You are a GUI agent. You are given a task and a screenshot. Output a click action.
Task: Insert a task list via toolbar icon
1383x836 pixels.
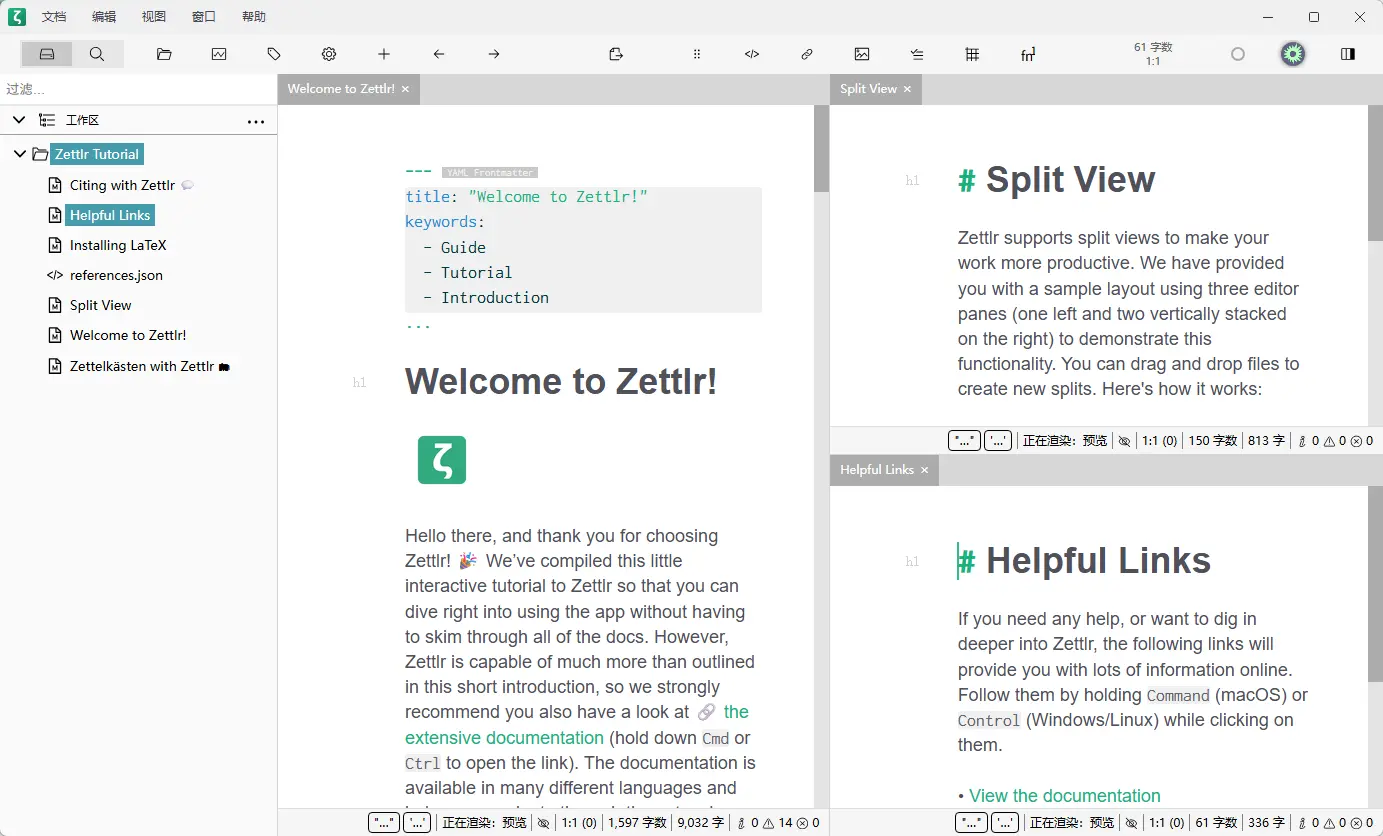(917, 54)
